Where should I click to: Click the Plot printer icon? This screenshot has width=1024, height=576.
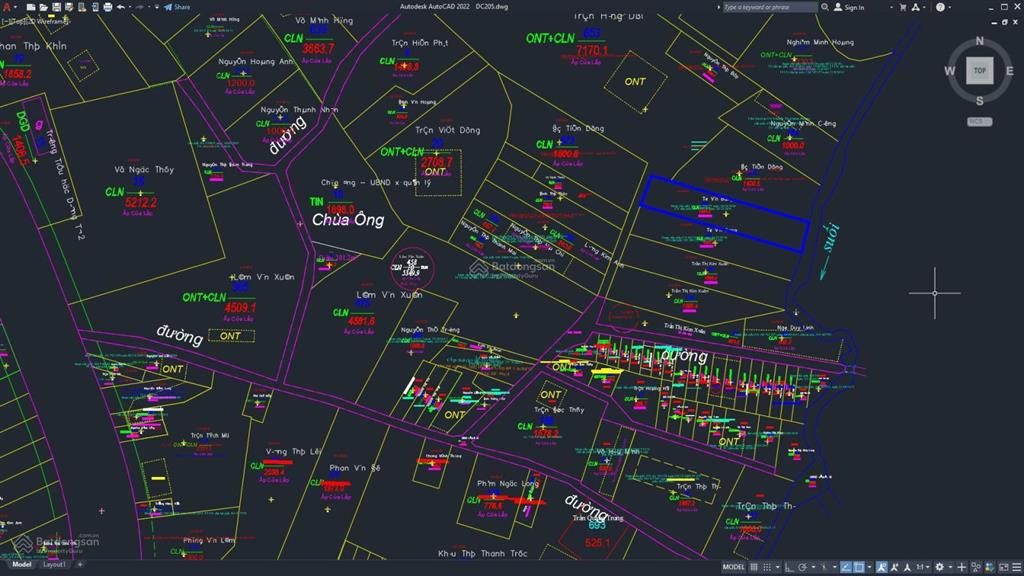108,7
